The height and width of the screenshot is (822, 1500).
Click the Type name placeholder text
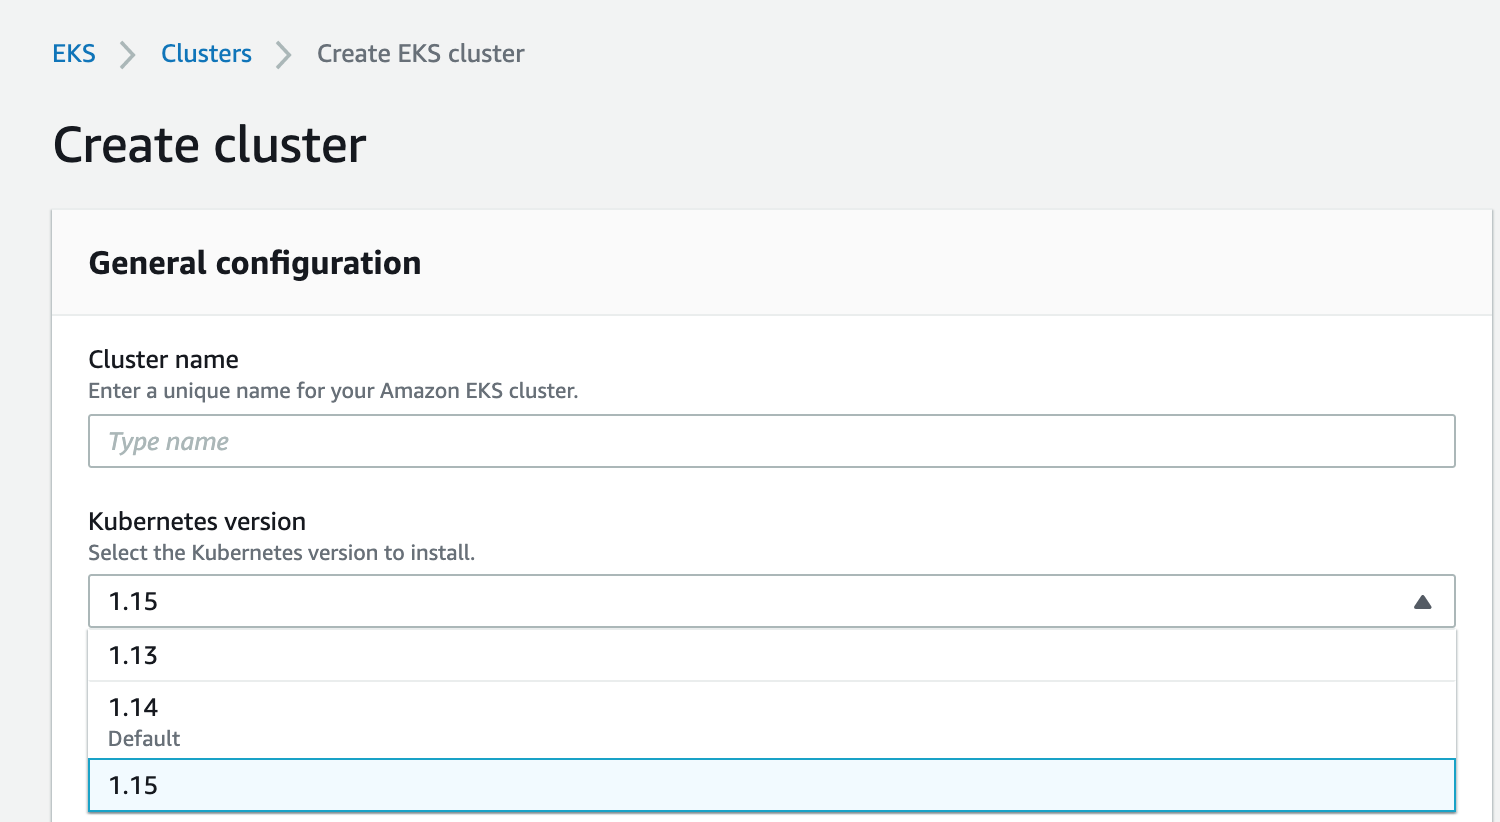(168, 442)
